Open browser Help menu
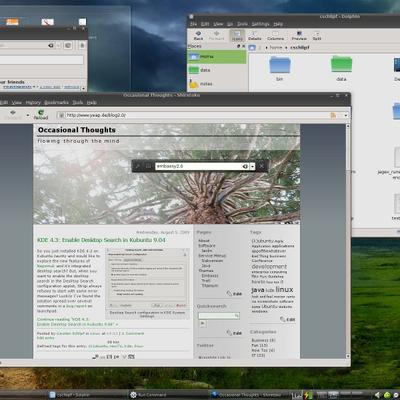Image resolution: width=400 pixels, height=400 pixels. (92, 103)
